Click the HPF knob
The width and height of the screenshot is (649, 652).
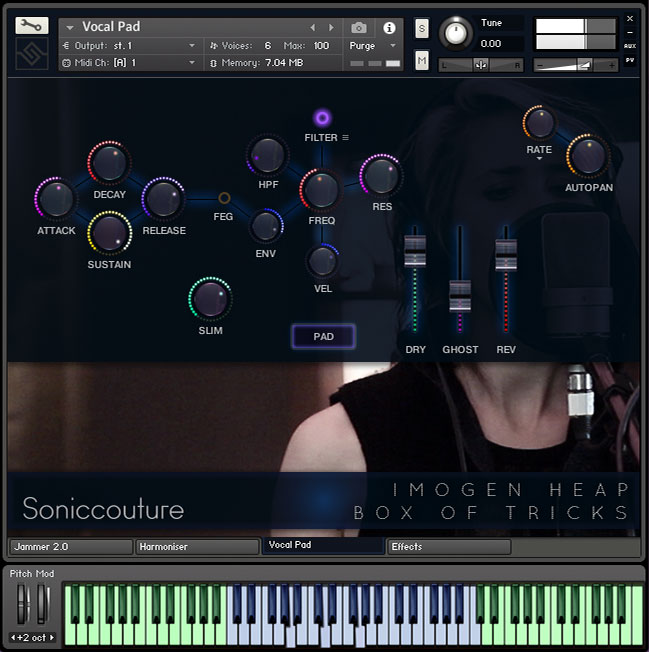tap(267, 156)
